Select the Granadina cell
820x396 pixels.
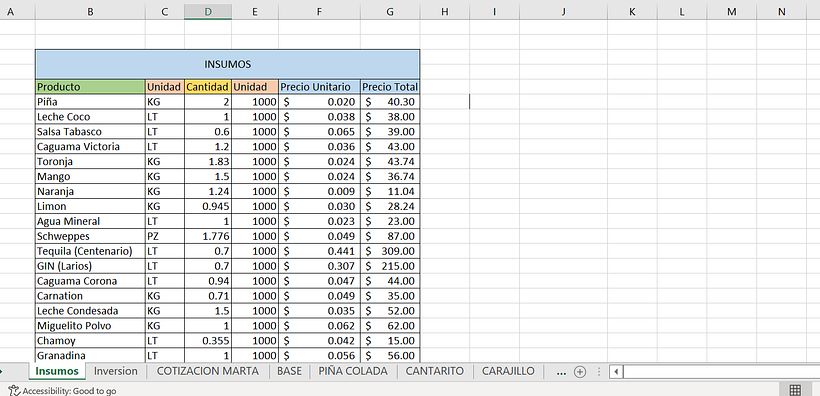pyautogui.click(x=90, y=356)
